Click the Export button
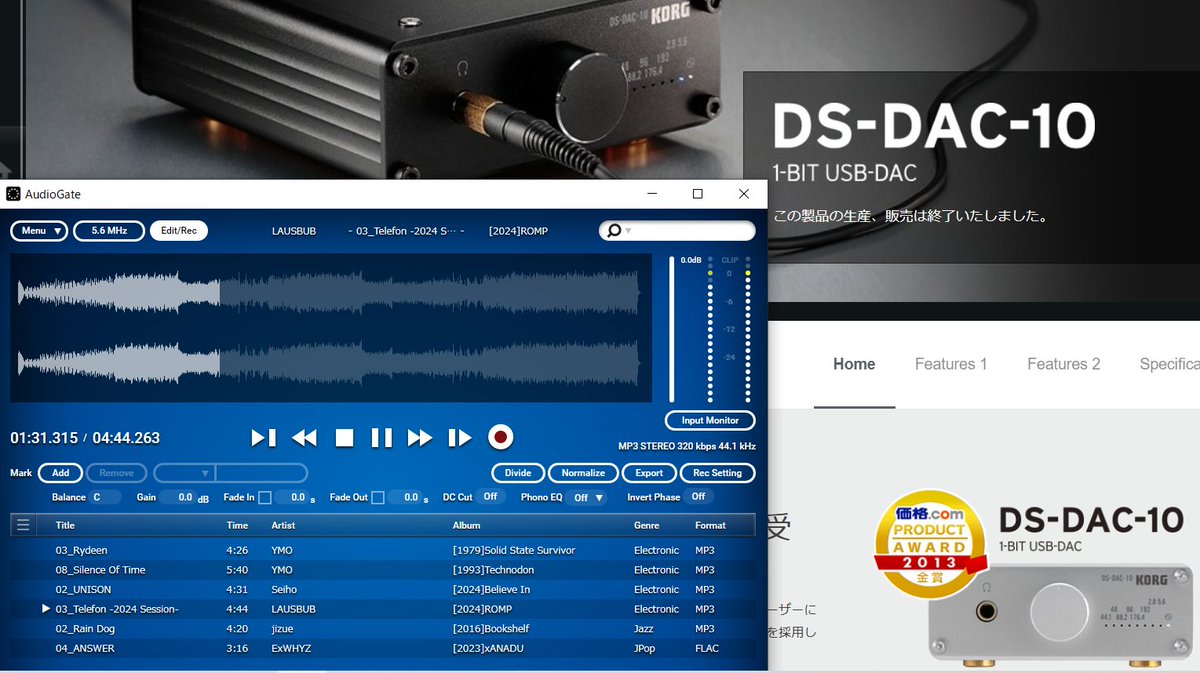1200x673 pixels. (x=649, y=473)
